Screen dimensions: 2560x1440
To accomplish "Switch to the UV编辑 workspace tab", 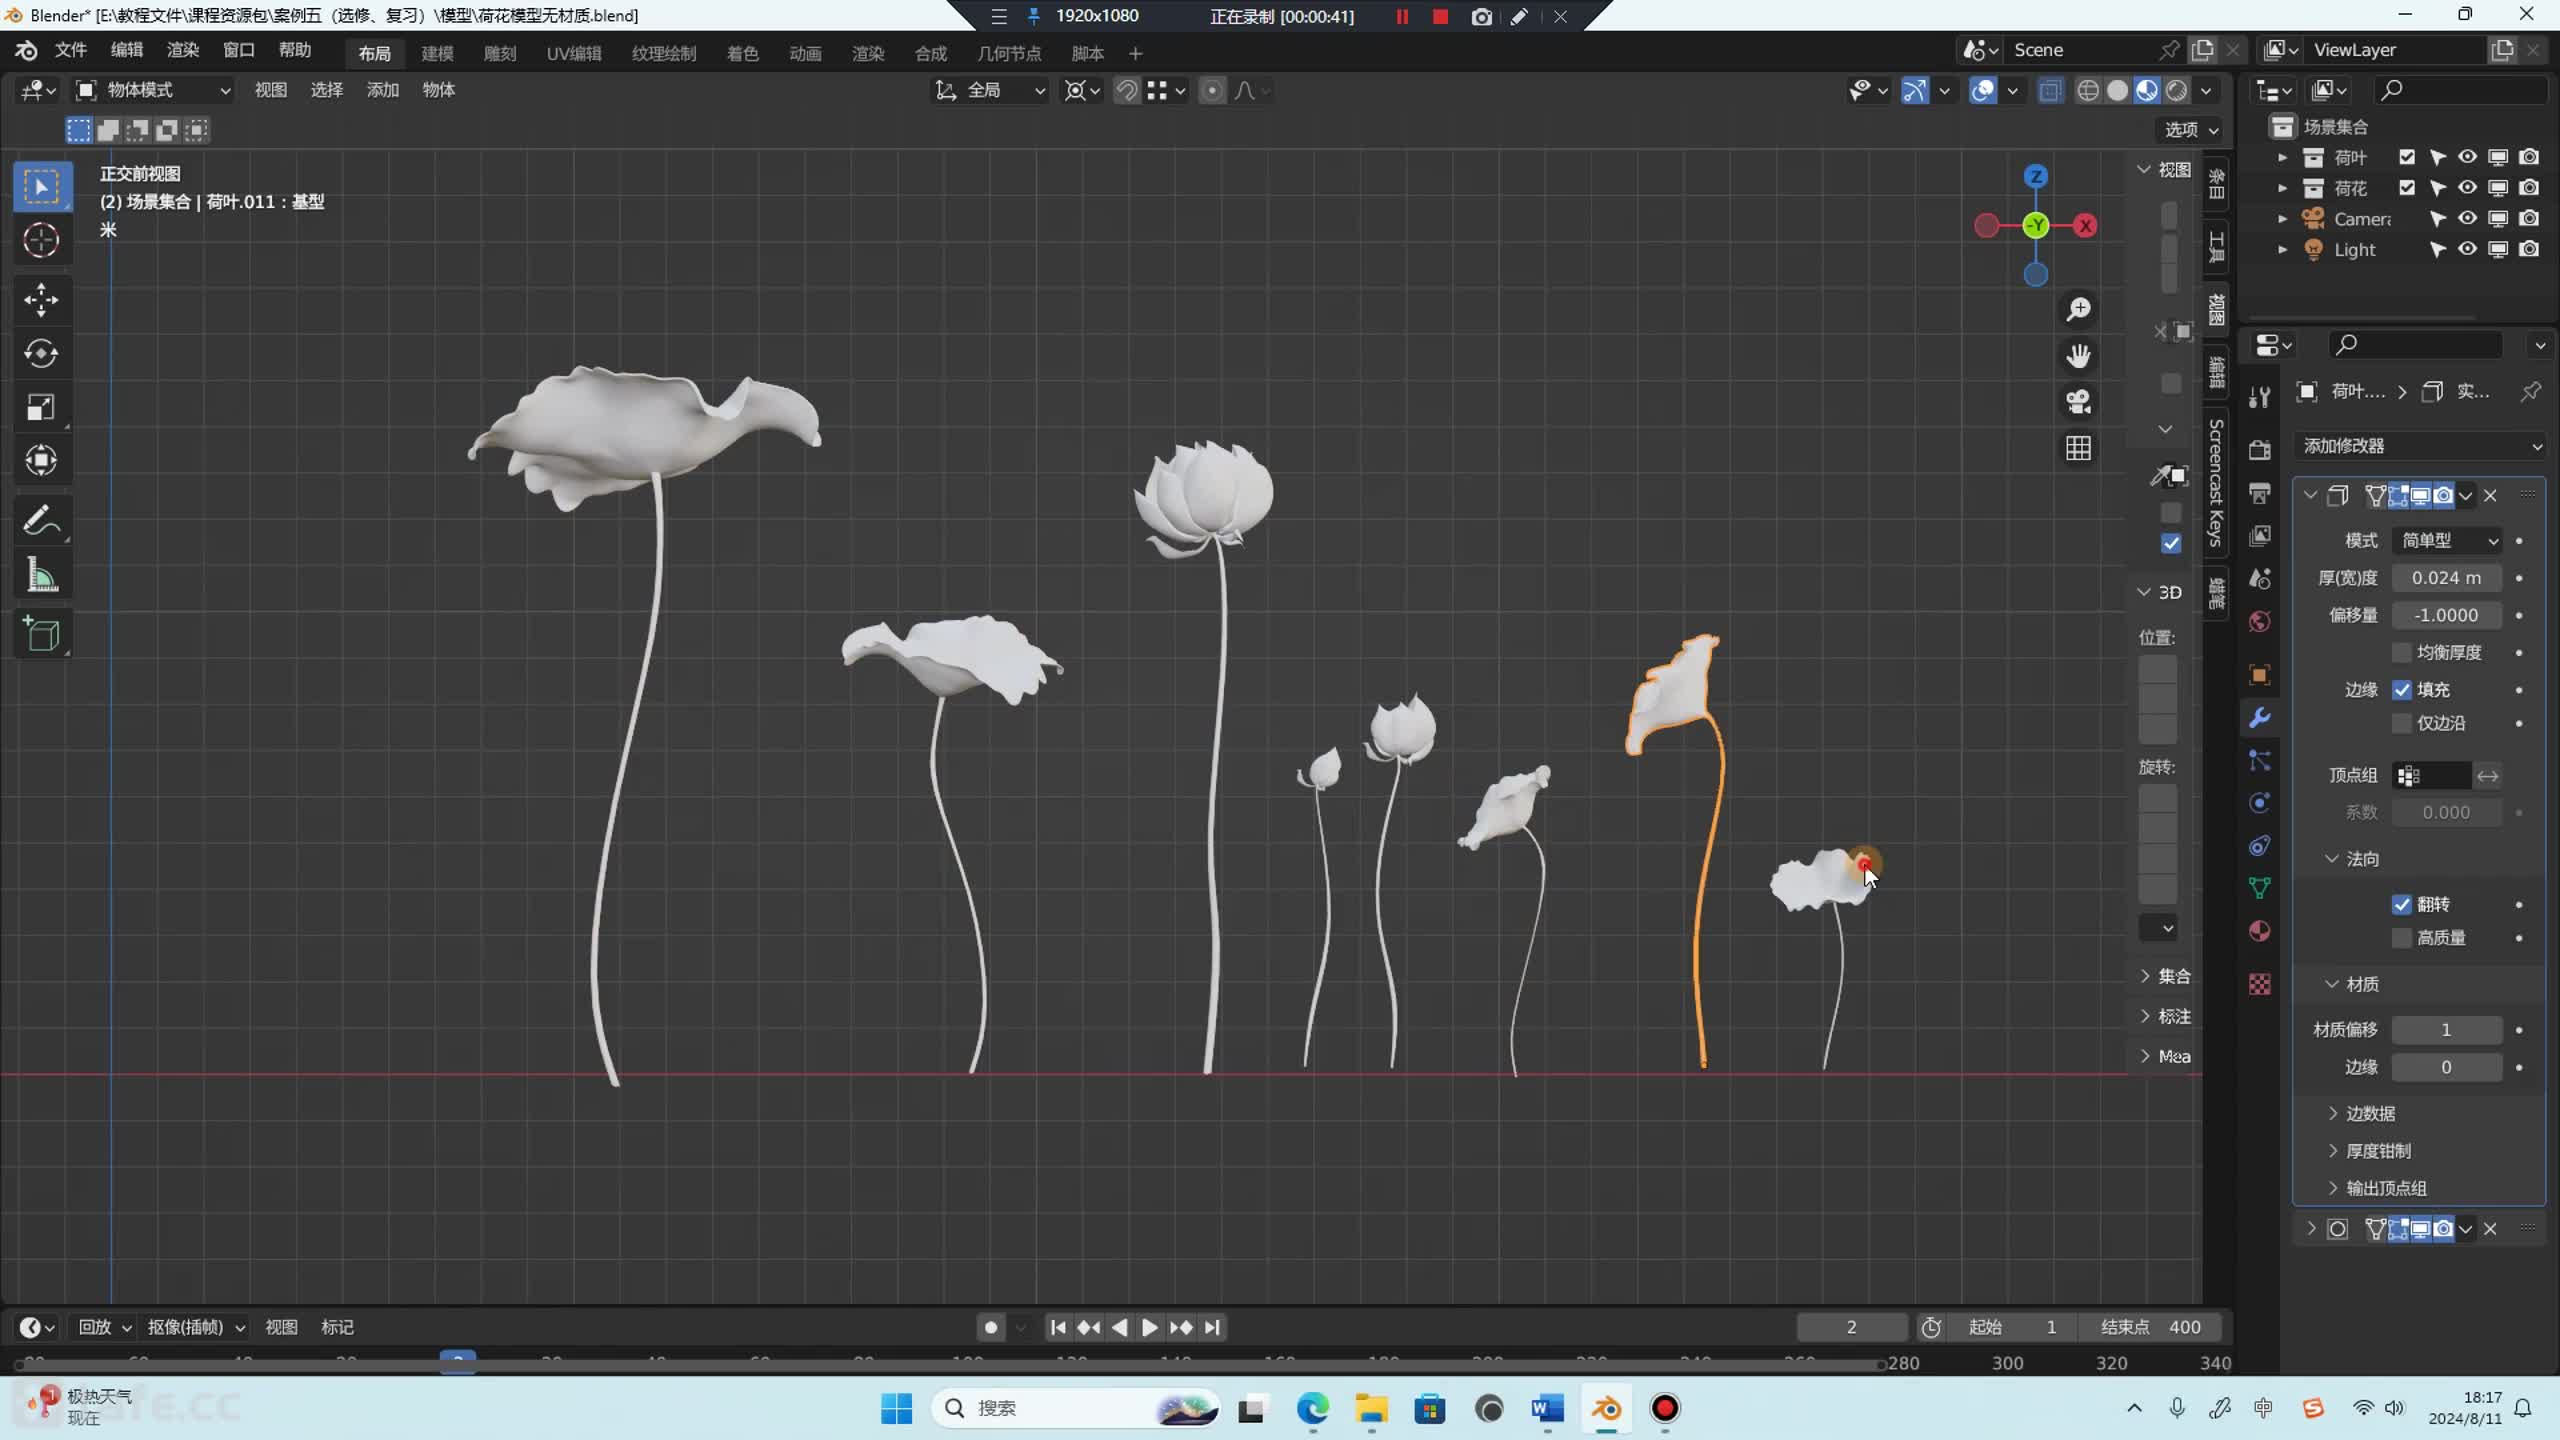I will pos(574,53).
